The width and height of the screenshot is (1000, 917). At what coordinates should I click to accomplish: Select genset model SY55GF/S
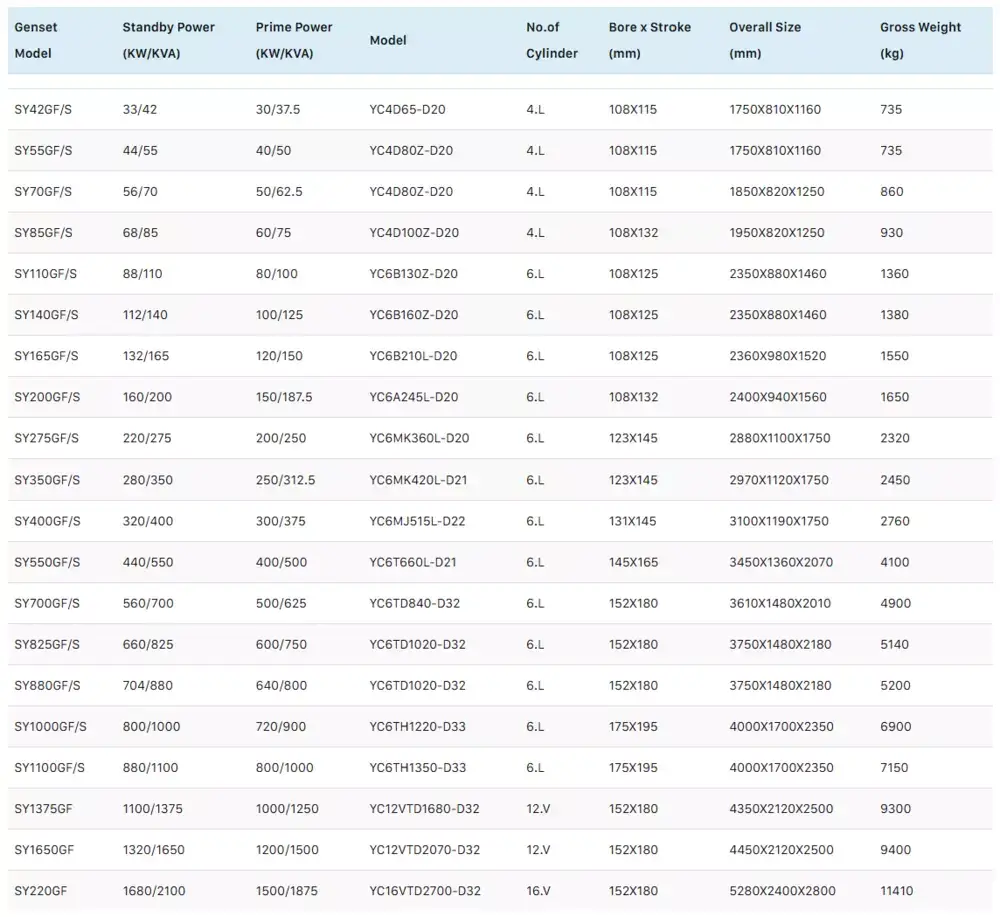(43, 150)
